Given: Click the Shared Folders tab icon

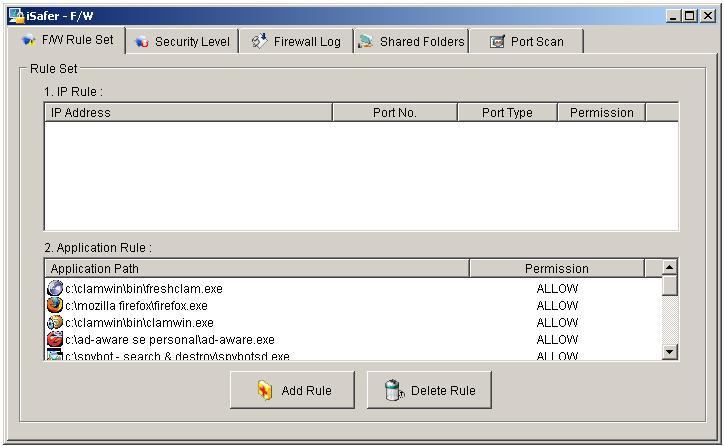Looking at the screenshot, I should pos(366,42).
